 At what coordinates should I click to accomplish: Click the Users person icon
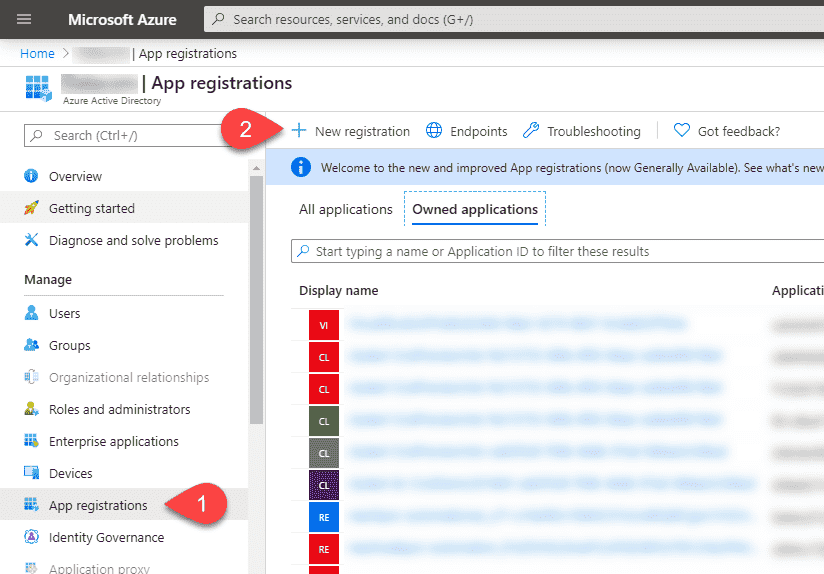pos(31,313)
